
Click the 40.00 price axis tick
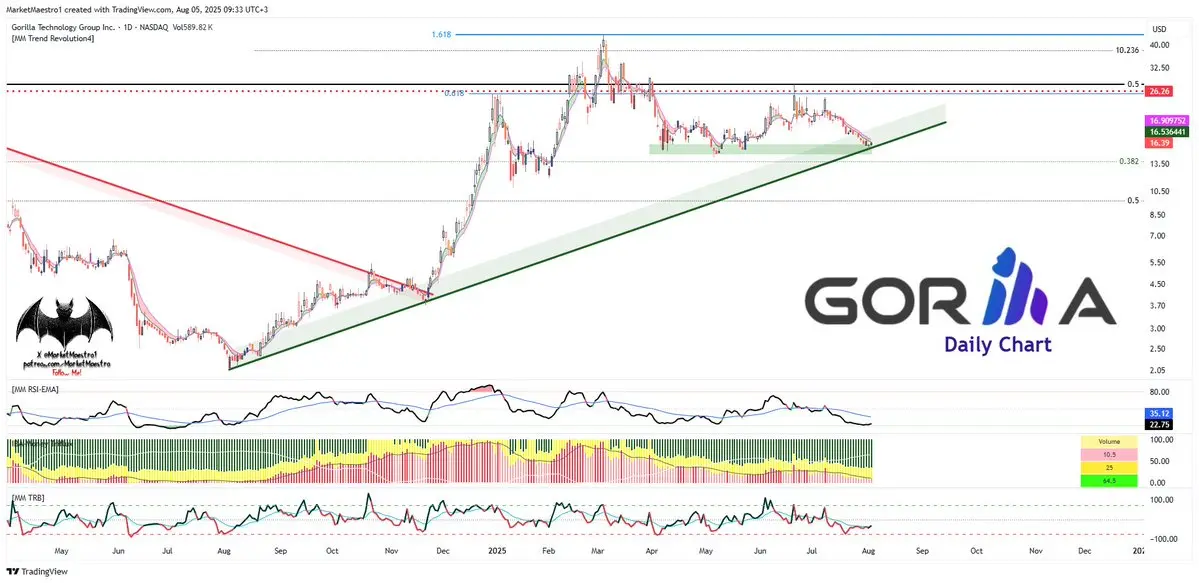click(x=1159, y=45)
